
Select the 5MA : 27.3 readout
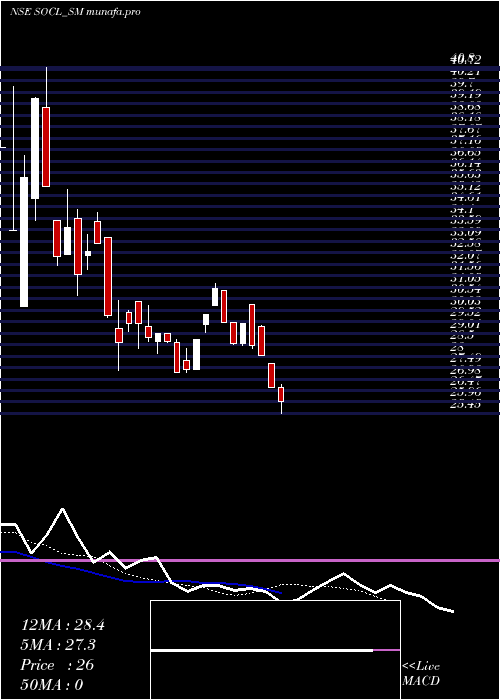[x=59, y=645]
